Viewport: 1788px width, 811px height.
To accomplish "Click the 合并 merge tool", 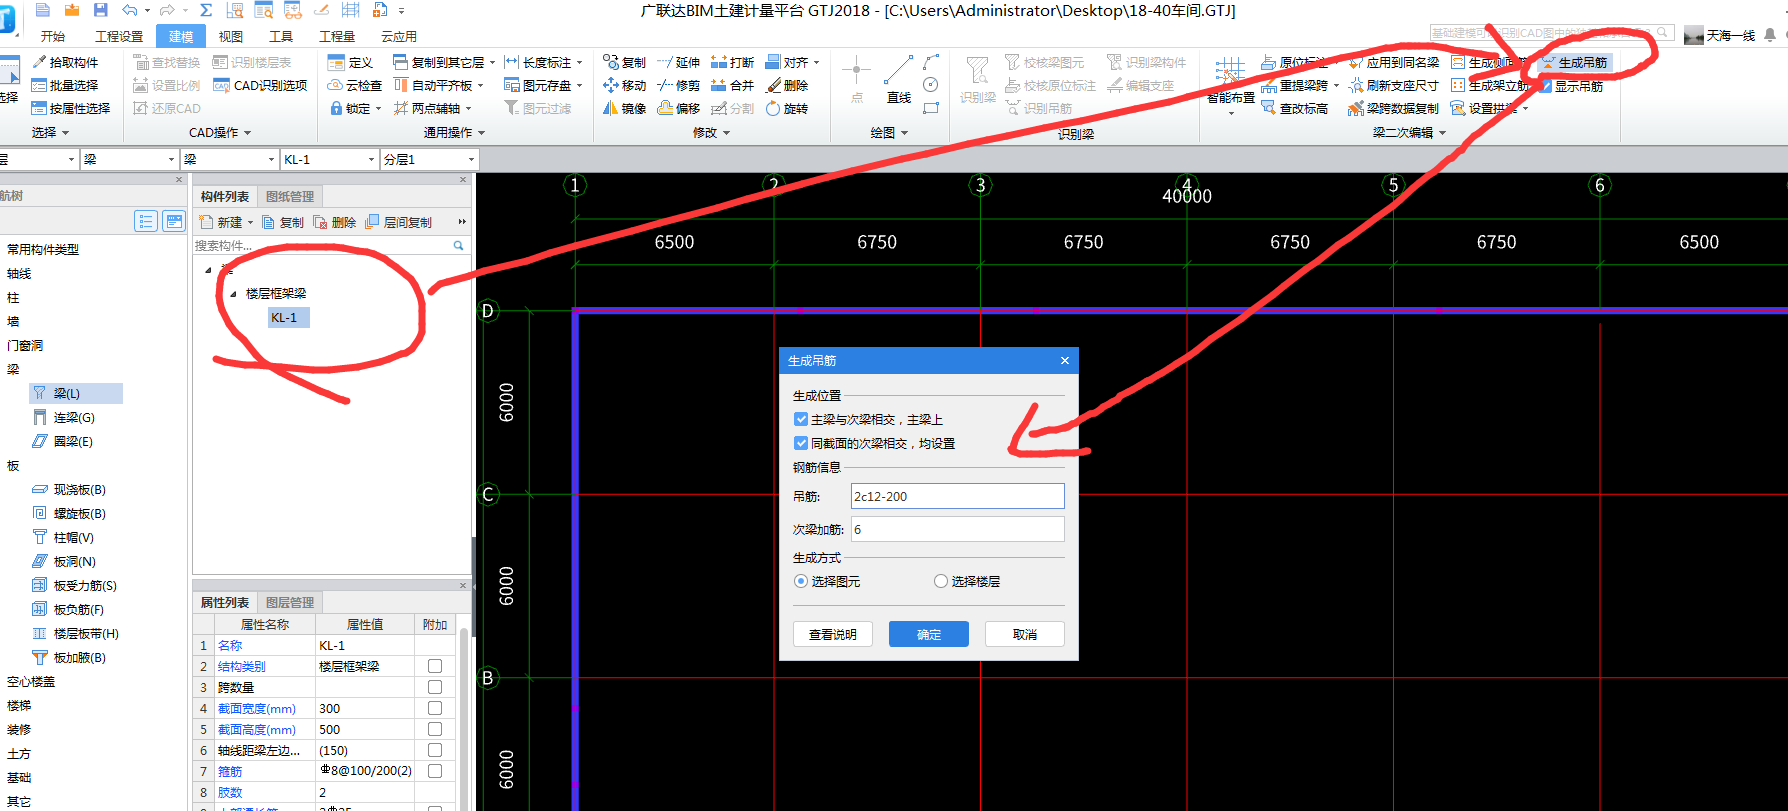I will click(733, 85).
